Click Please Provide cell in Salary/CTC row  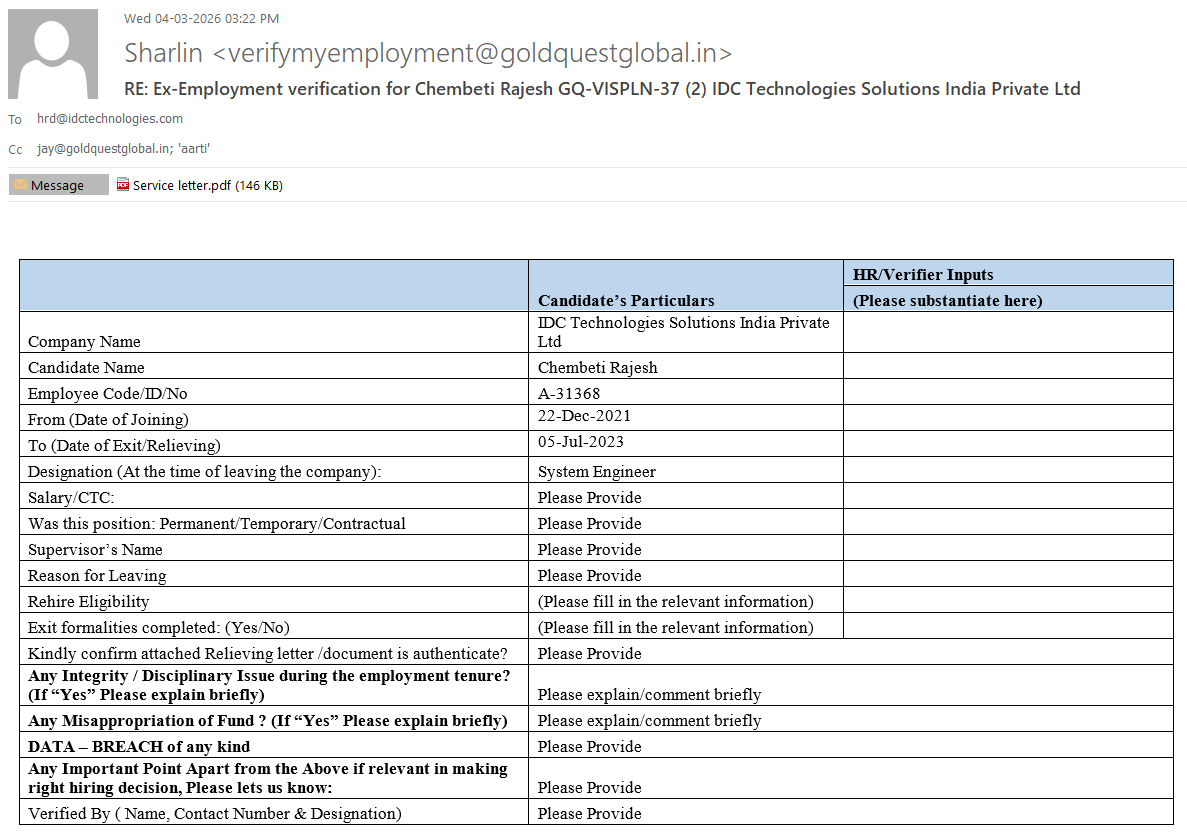590,497
